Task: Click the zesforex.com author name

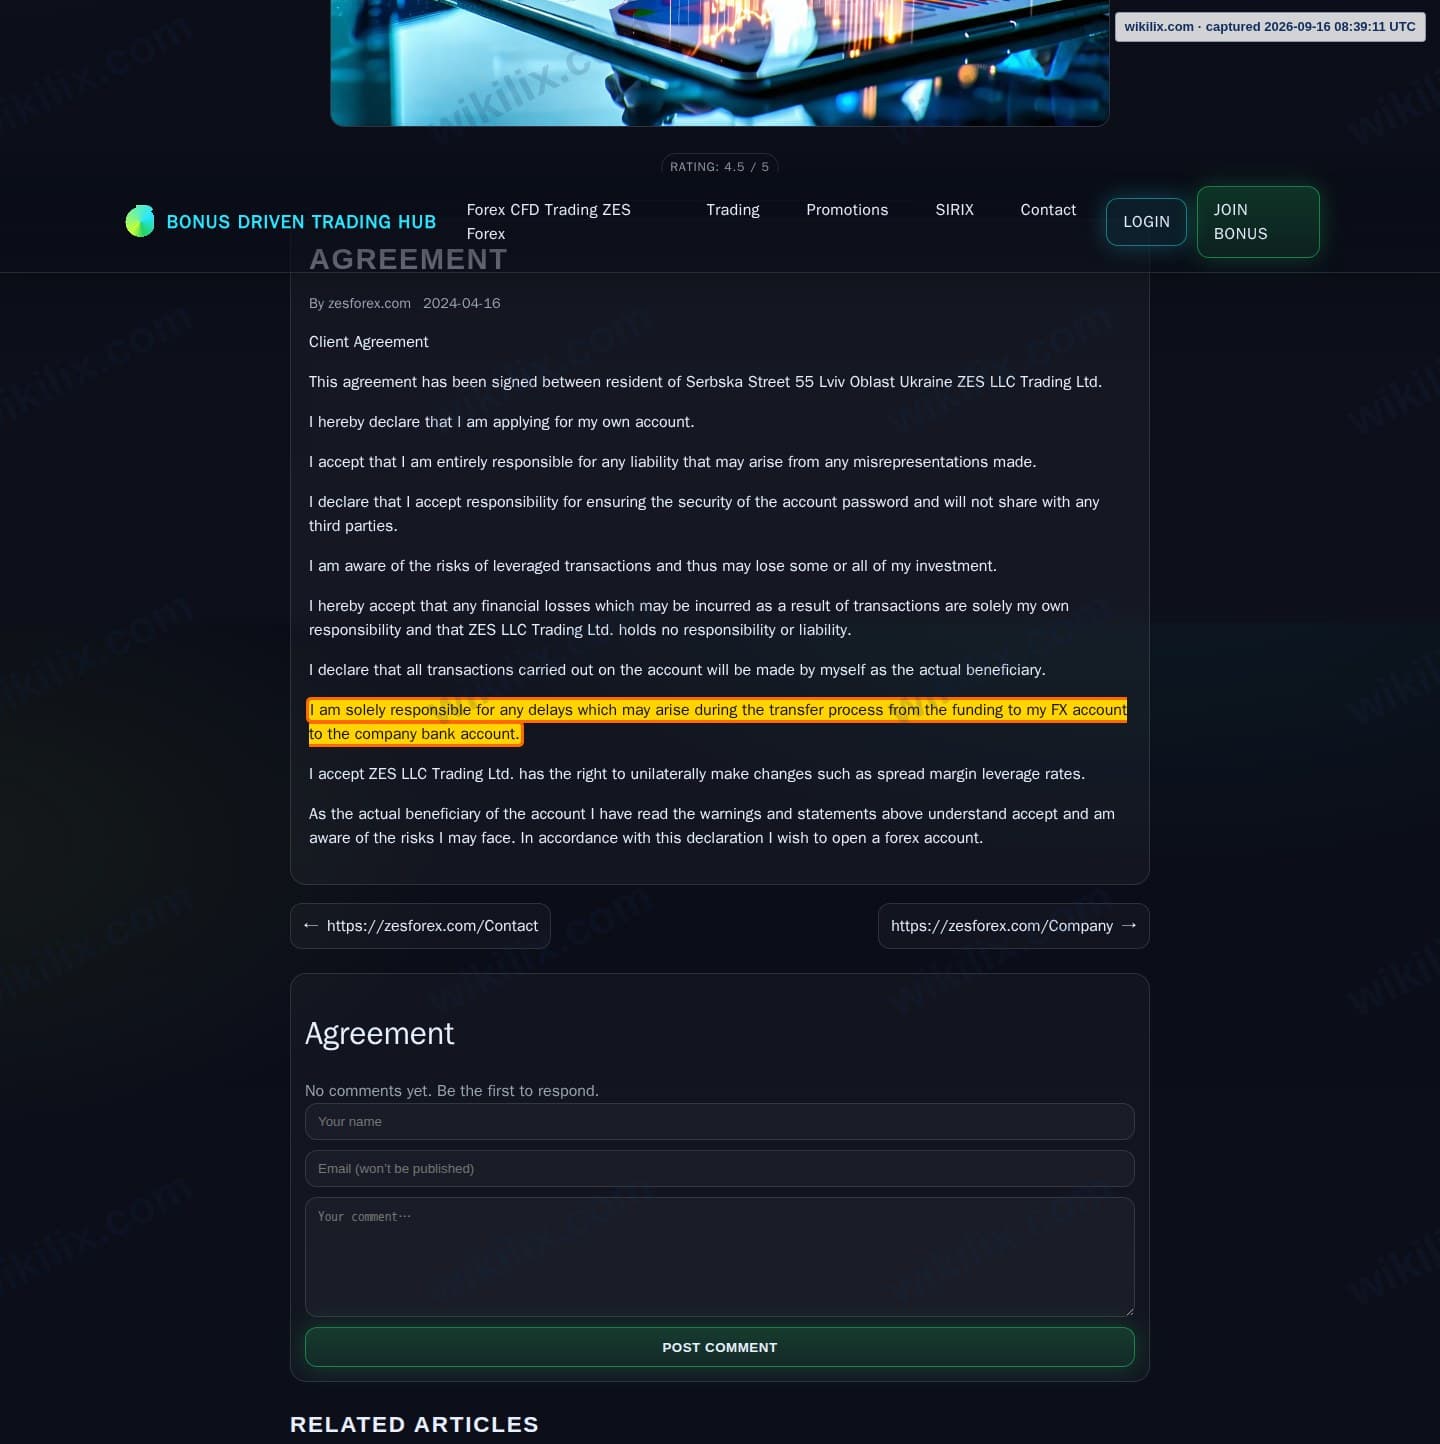Action: tap(369, 303)
